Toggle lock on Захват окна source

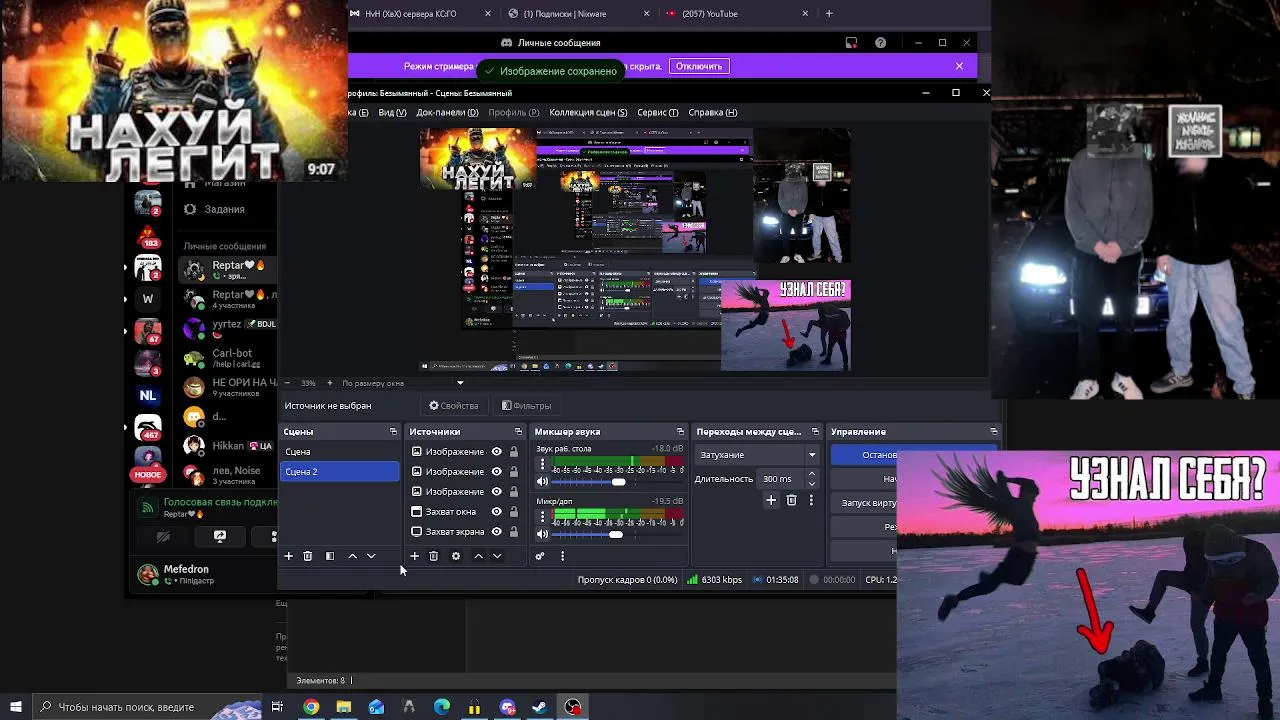[514, 512]
